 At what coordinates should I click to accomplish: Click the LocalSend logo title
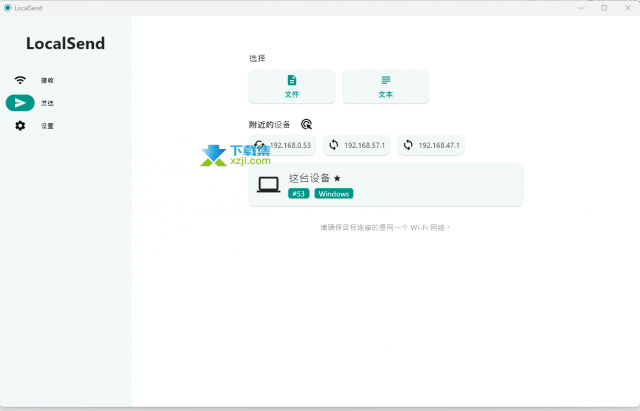pos(65,43)
